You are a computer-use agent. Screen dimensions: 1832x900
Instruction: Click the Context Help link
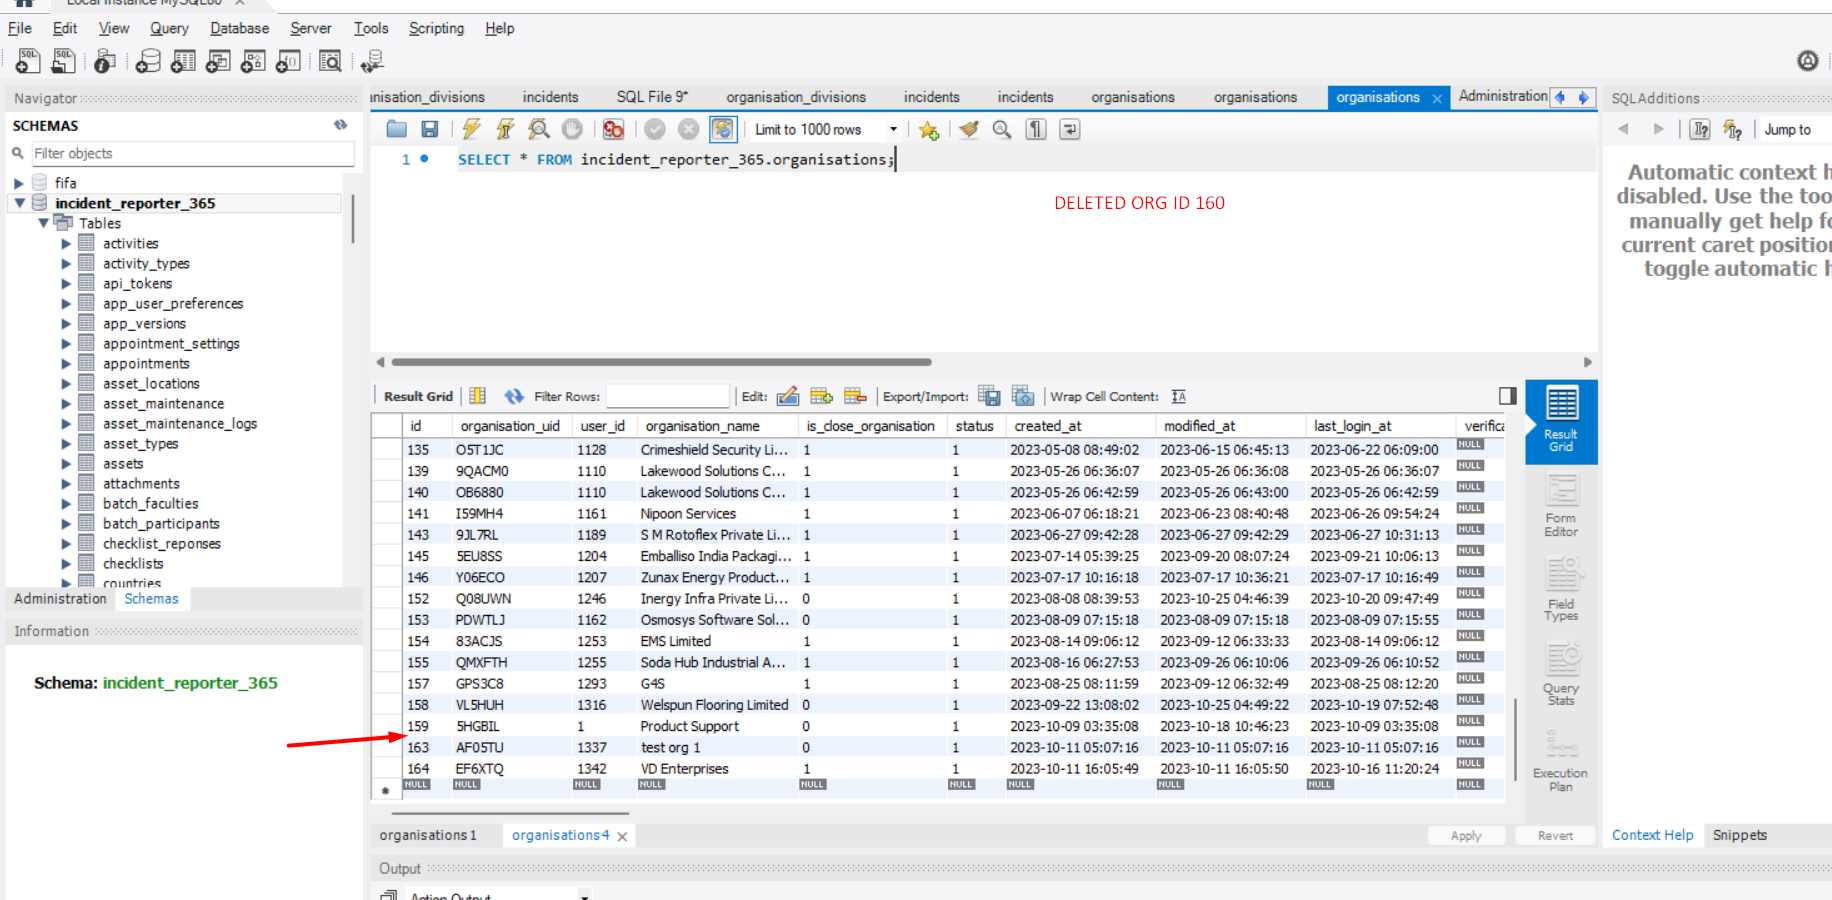pos(1652,835)
